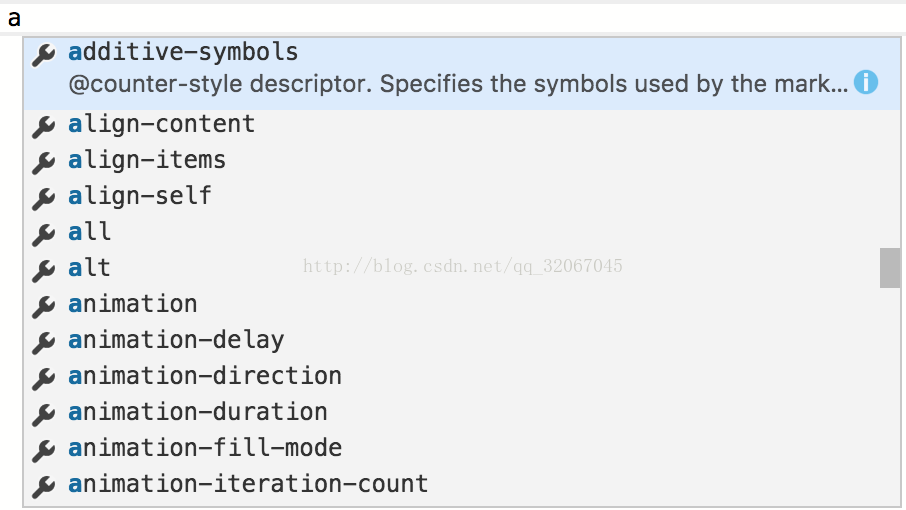Choose animation-duration from the list

(x=462, y=412)
